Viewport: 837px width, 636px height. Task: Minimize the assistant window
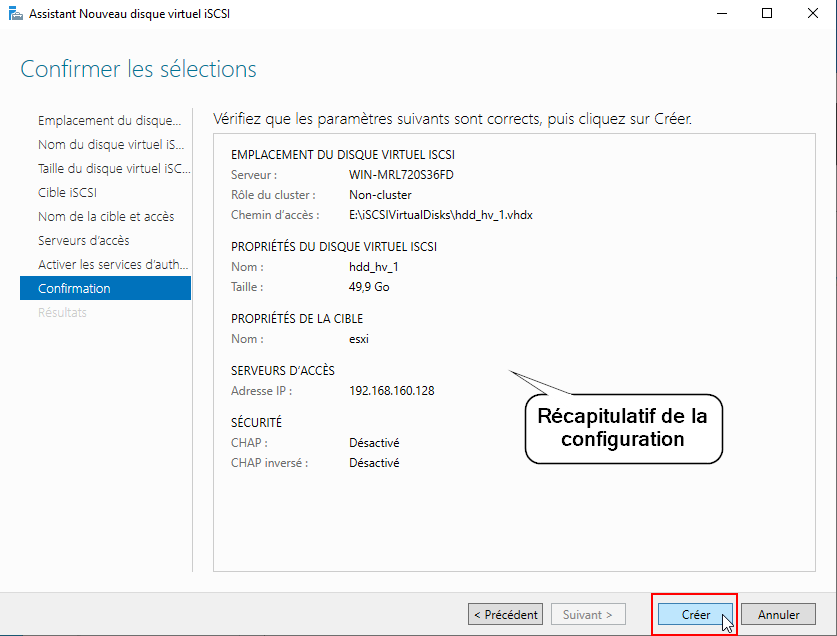(722, 13)
